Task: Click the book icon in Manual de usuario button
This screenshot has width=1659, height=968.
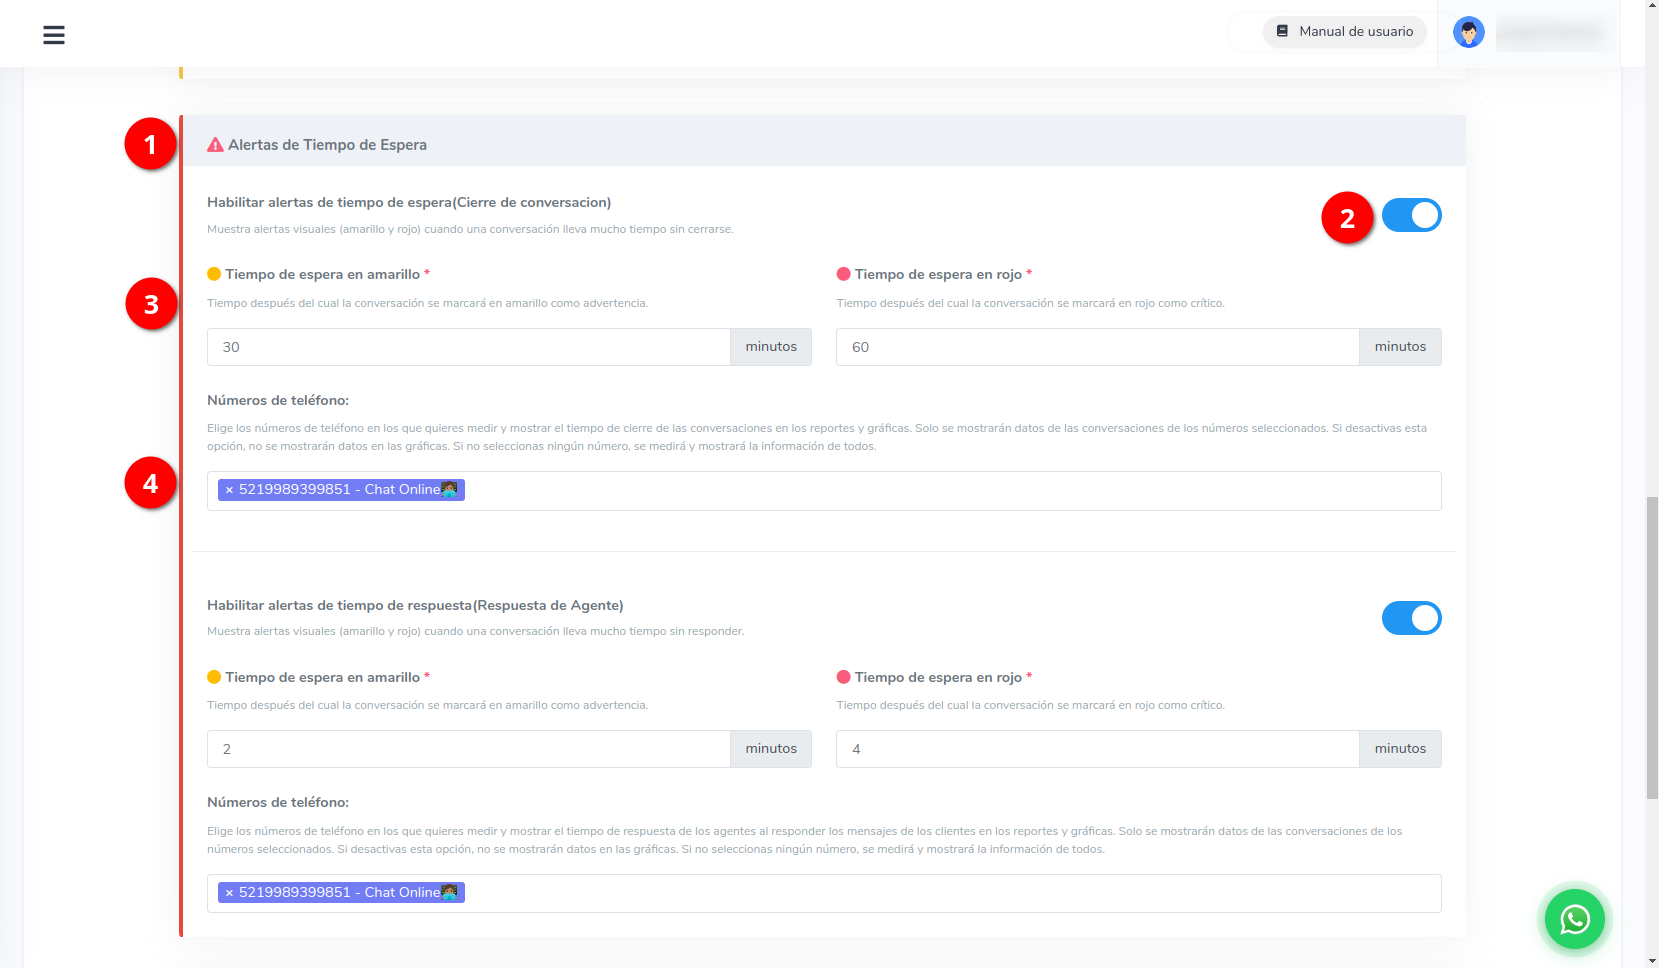Action: pos(1281,31)
